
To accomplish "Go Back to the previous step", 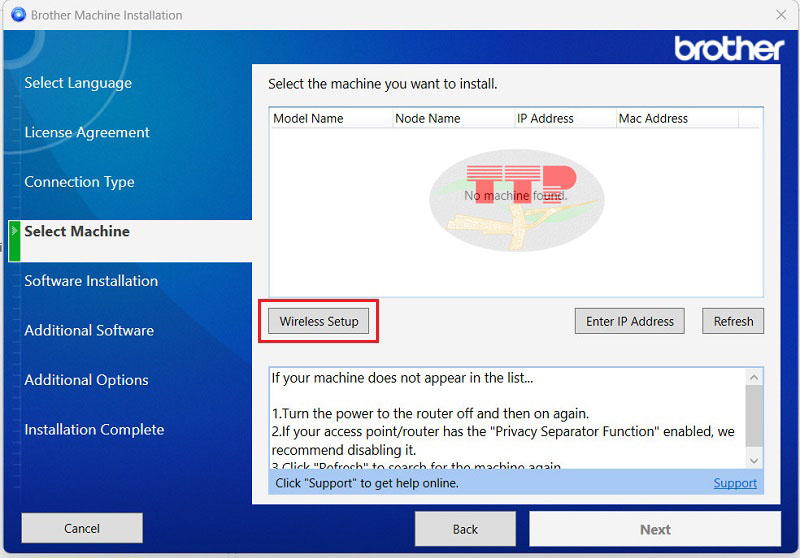I will click(465, 529).
